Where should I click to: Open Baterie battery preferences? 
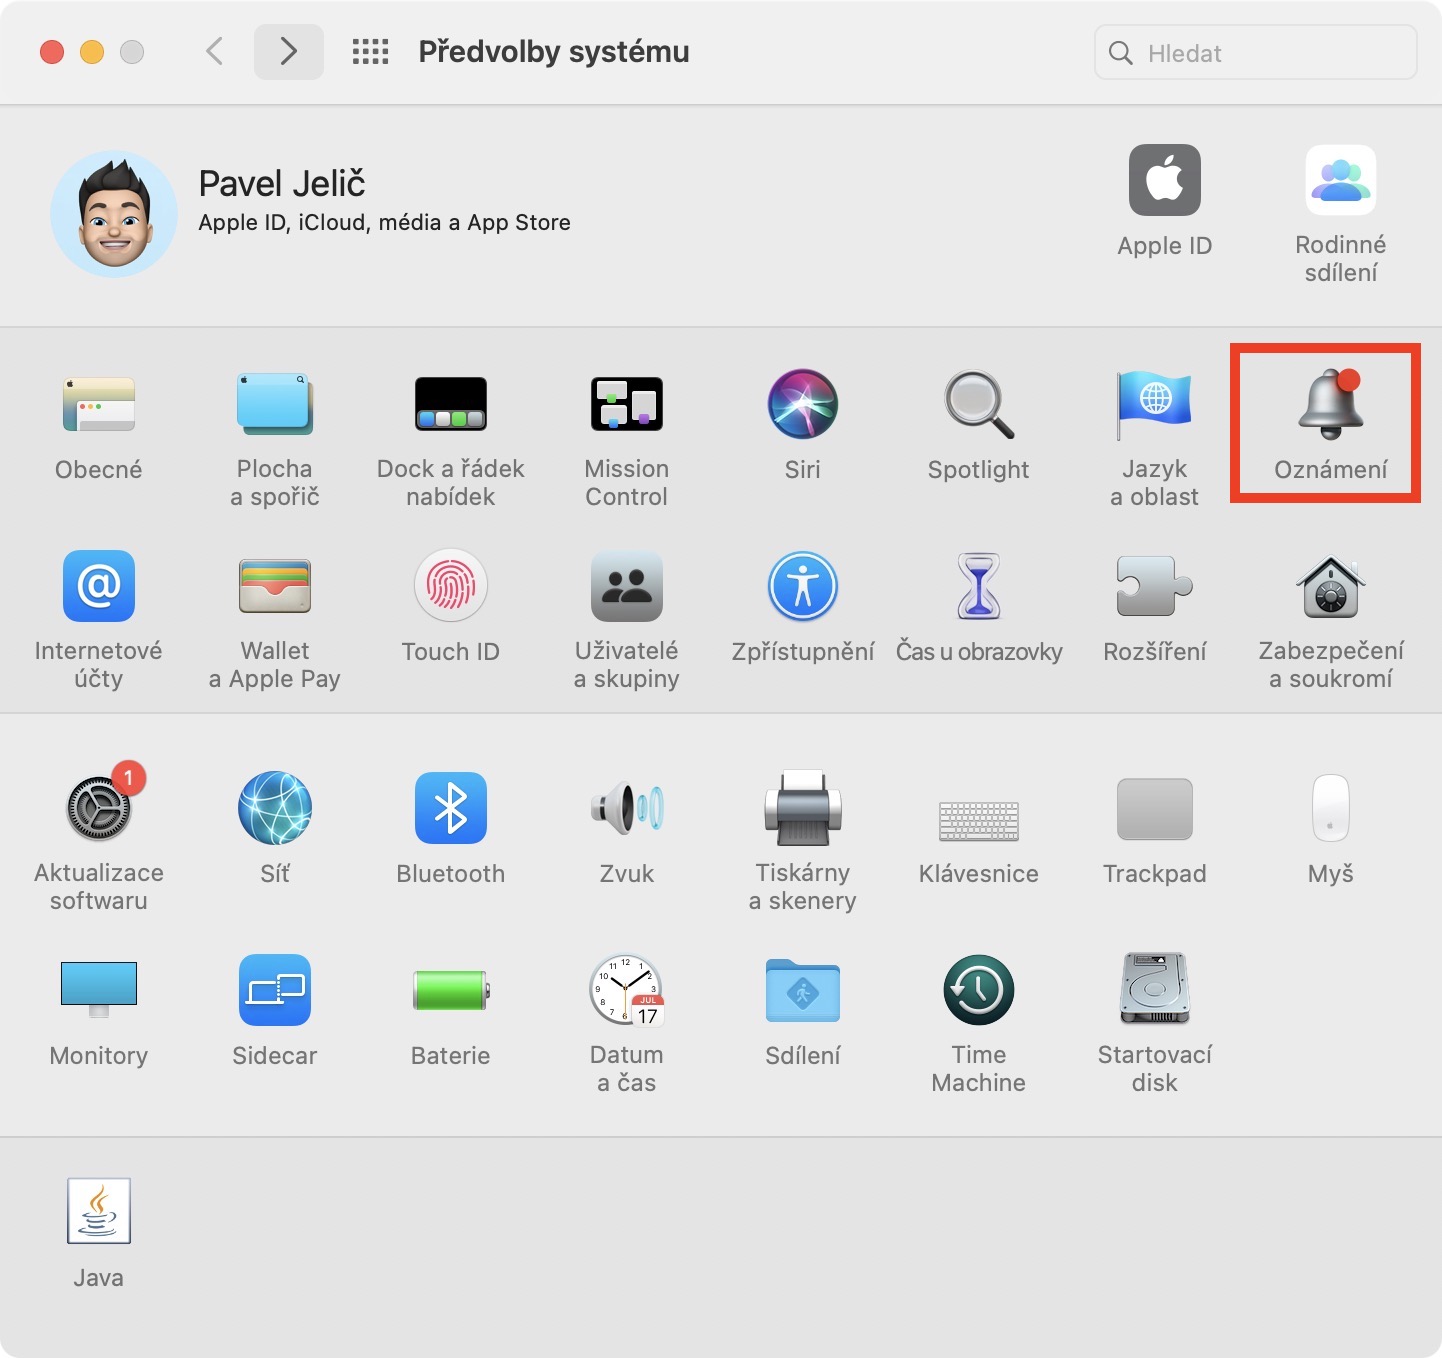click(451, 990)
